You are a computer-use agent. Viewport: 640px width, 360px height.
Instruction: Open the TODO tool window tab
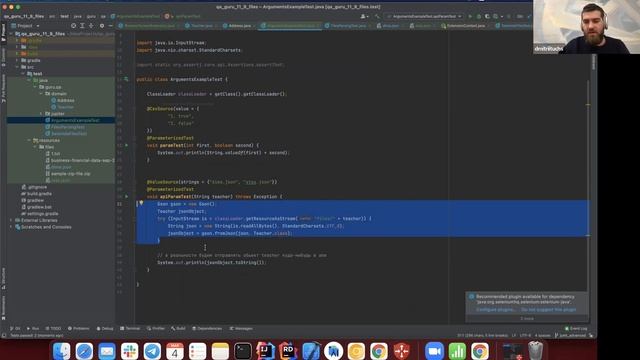pyautogui.click(x=53, y=328)
